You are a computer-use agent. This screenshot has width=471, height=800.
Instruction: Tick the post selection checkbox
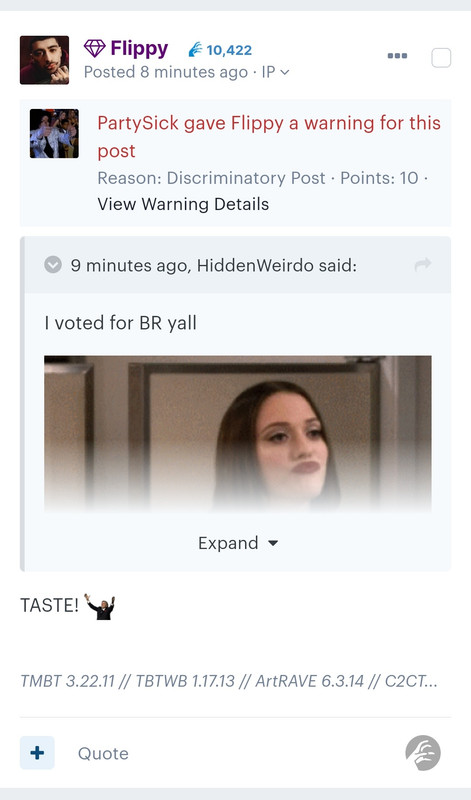click(441, 58)
